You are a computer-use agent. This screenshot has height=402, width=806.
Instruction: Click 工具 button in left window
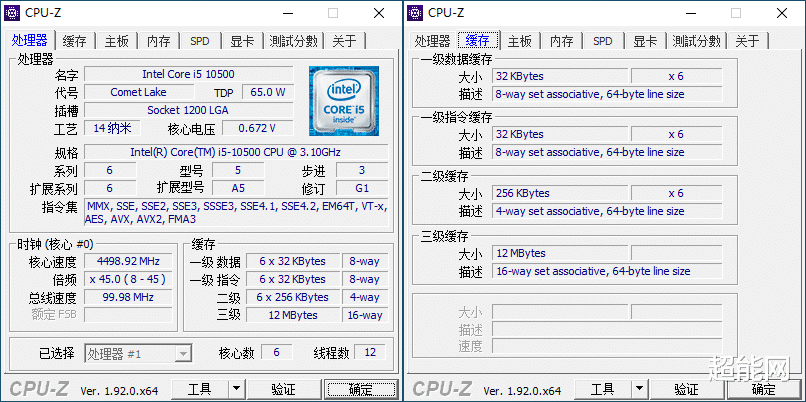click(199, 390)
